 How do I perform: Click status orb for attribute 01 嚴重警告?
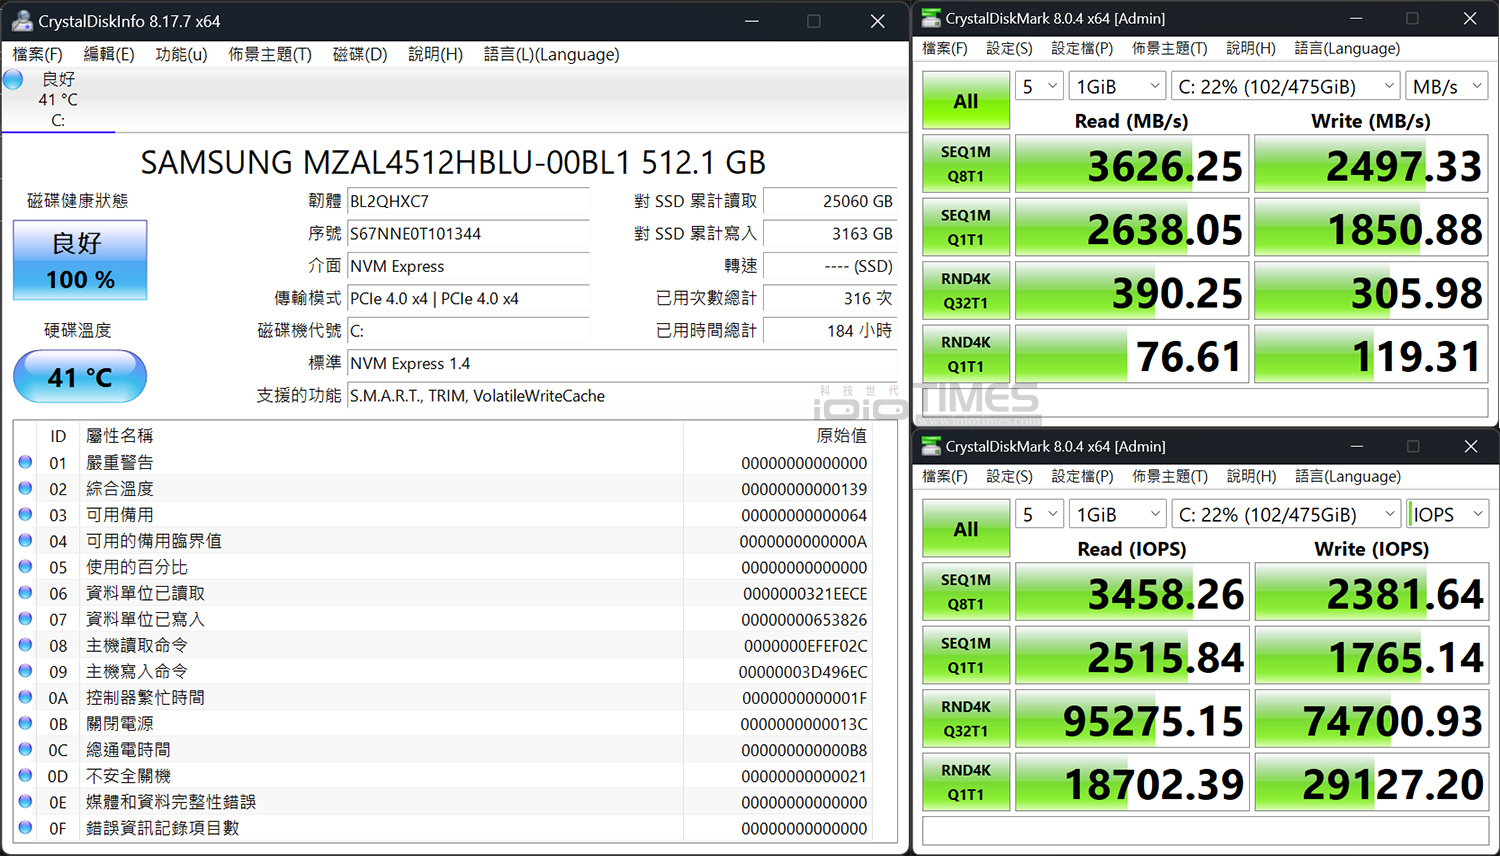pyautogui.click(x=25, y=462)
